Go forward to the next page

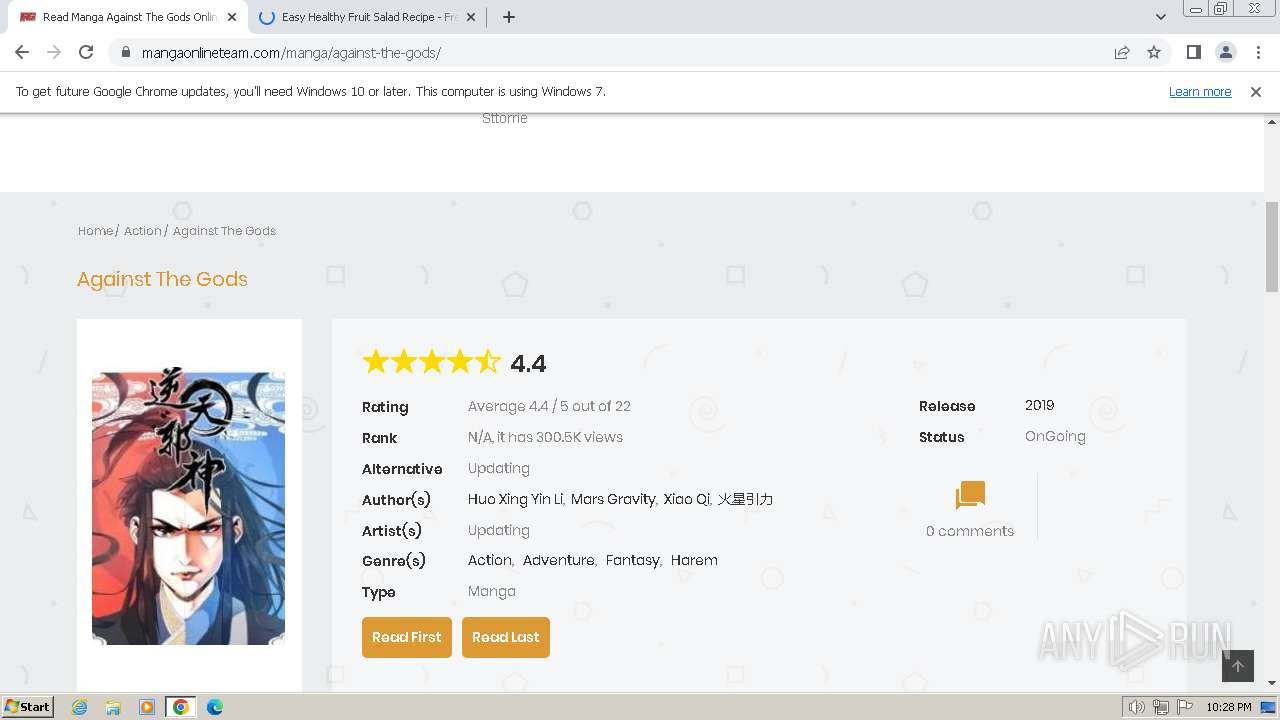click(54, 52)
